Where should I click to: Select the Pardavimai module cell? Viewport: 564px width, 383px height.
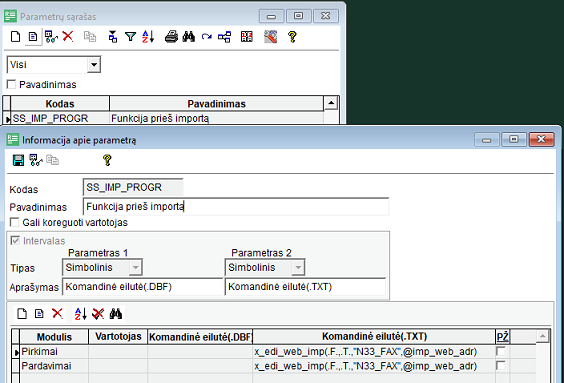pos(54,366)
